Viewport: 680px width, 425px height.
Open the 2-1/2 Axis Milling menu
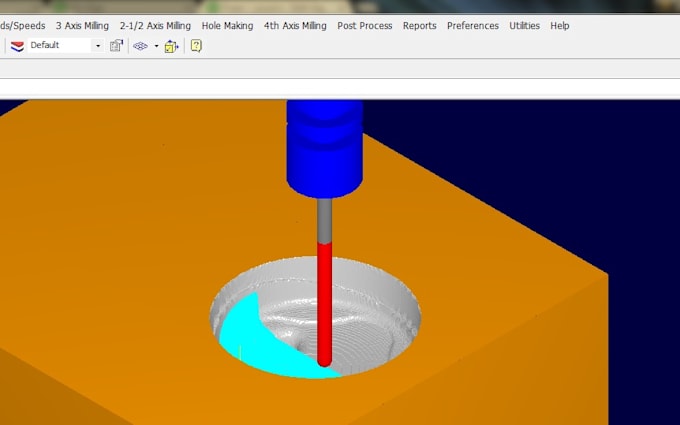tap(155, 26)
